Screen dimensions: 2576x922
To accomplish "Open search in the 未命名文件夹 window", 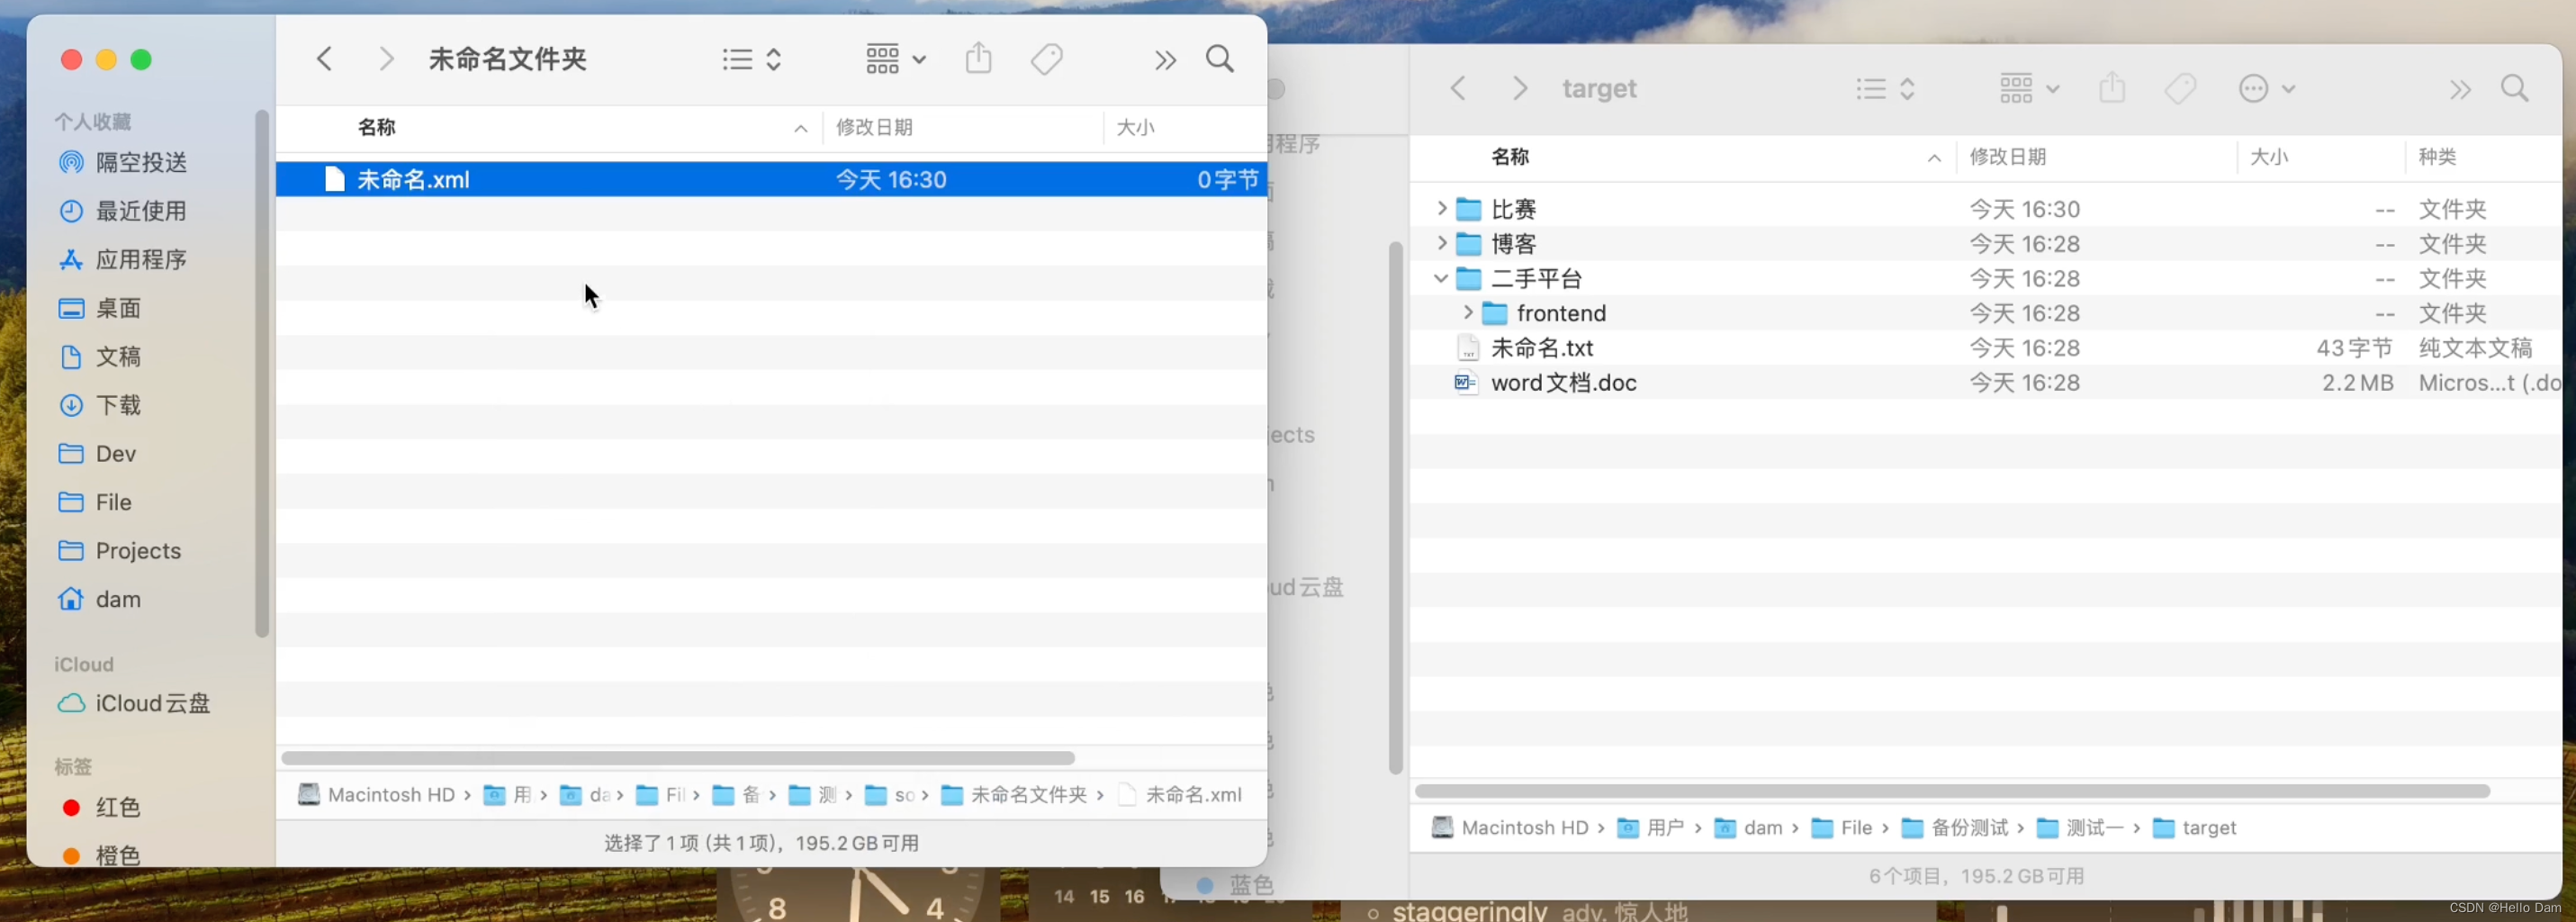I will tap(1220, 59).
